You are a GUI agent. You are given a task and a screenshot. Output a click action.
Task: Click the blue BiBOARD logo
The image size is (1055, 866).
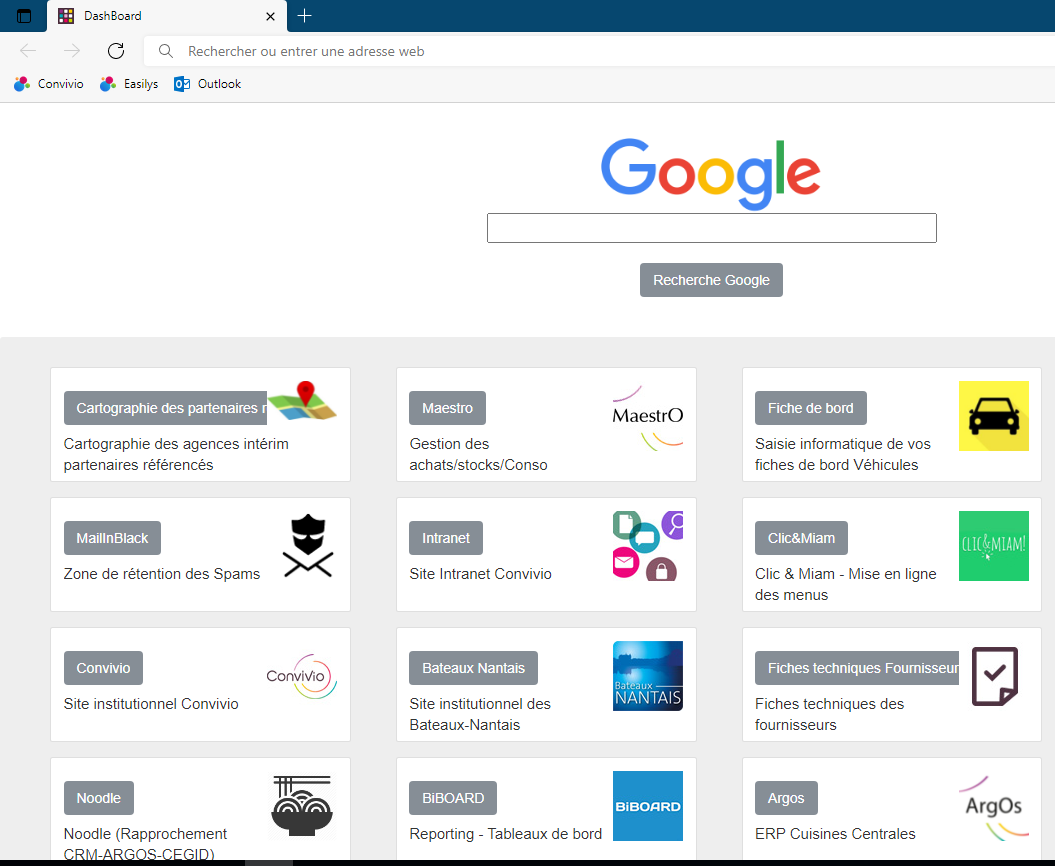click(x=647, y=805)
